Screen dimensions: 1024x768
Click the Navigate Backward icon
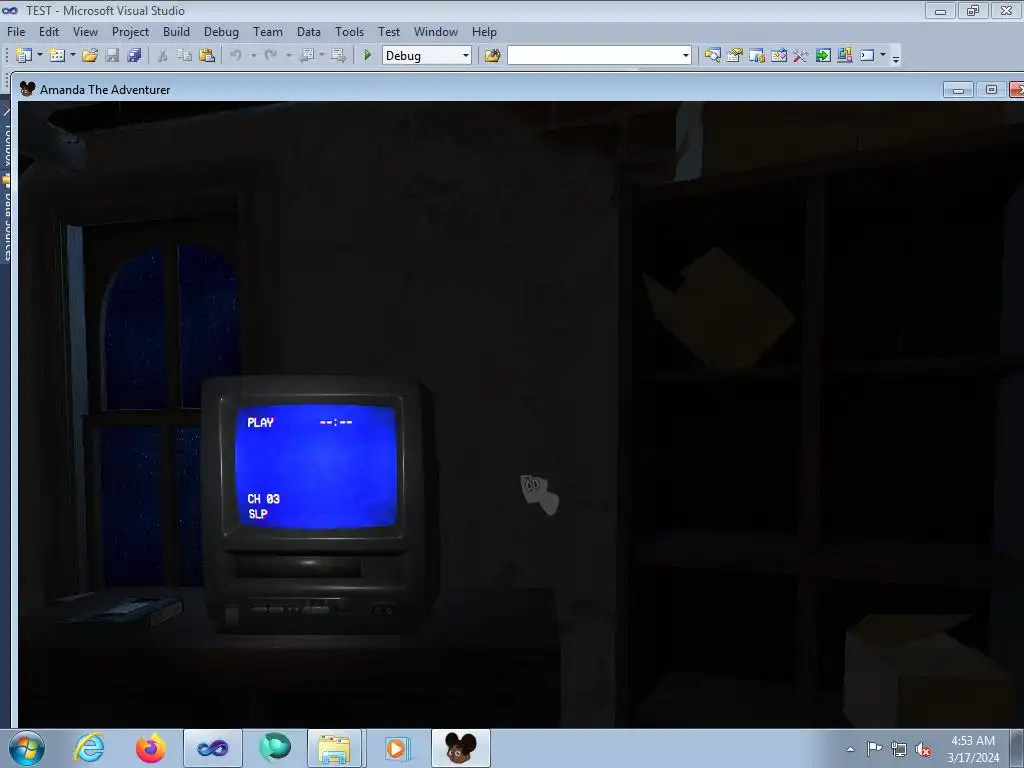click(306, 56)
